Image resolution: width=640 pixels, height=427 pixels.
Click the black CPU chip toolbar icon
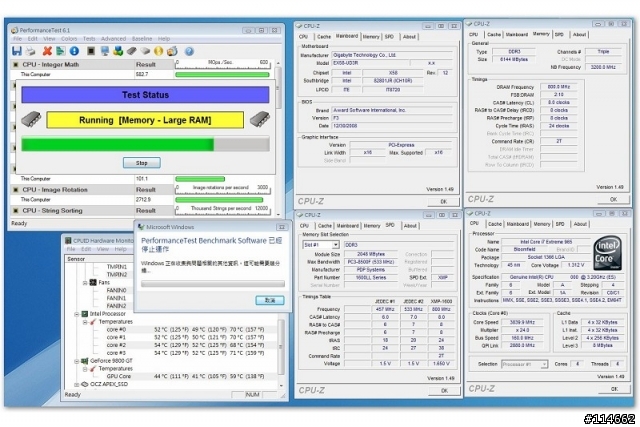(x=91, y=51)
